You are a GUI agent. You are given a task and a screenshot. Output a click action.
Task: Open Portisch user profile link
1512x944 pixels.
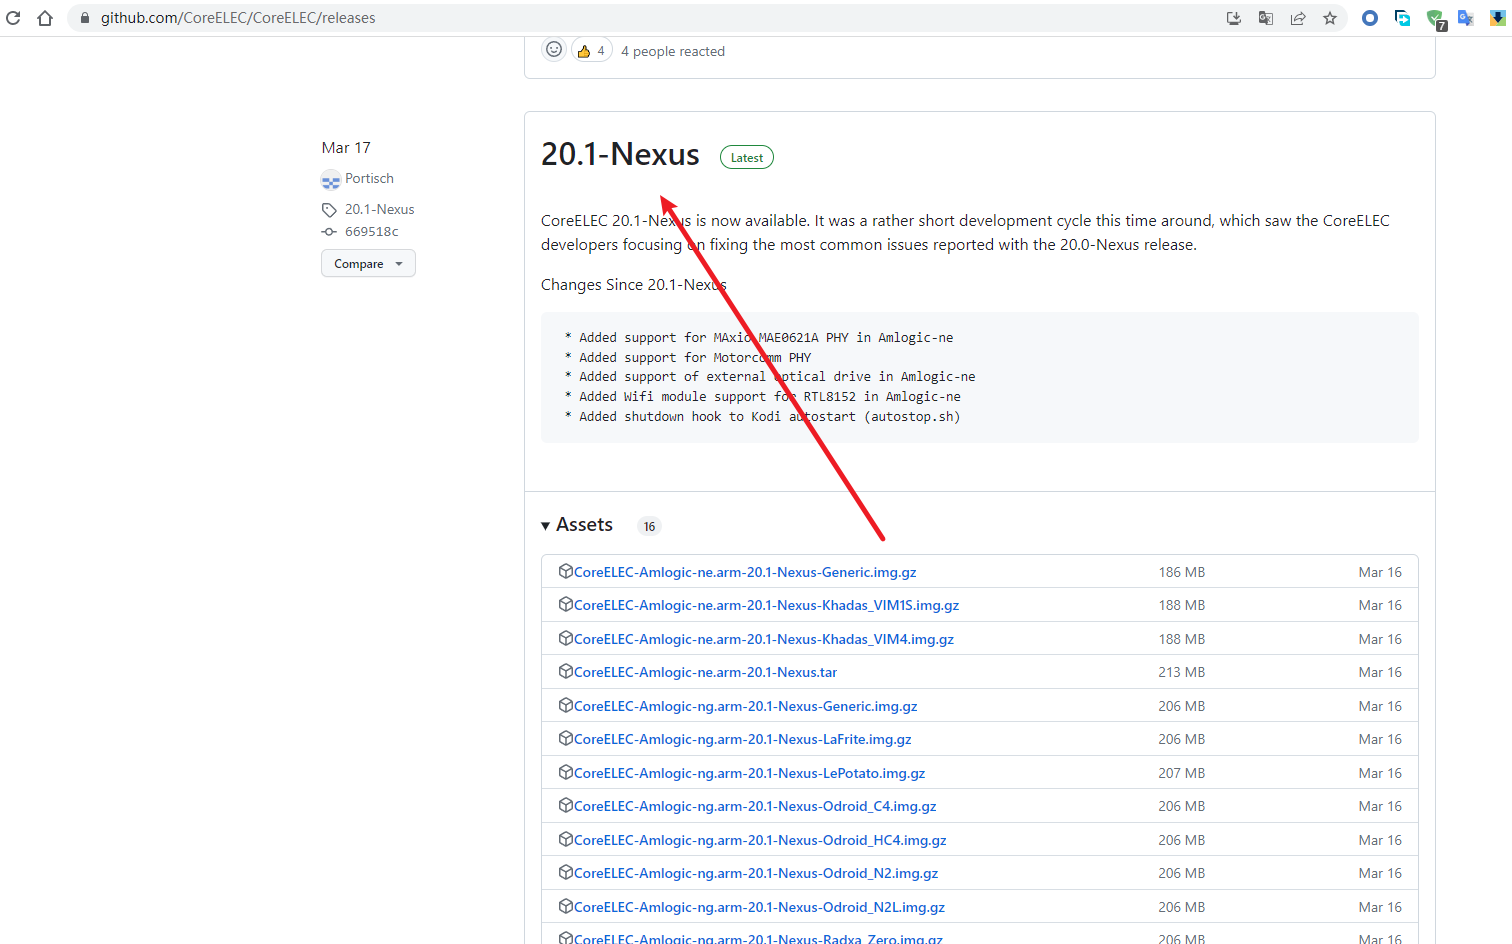(x=369, y=179)
